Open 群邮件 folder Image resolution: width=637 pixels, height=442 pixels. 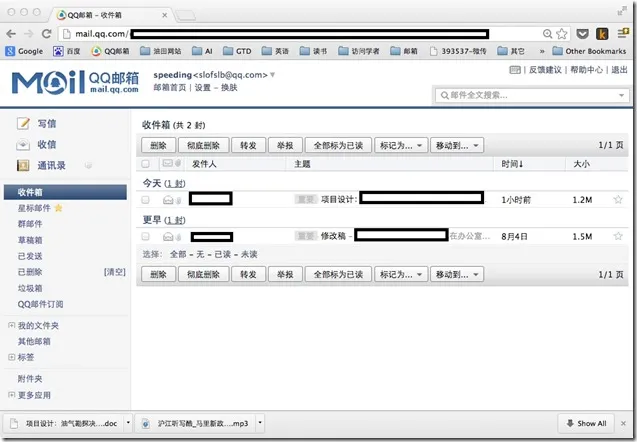30,224
